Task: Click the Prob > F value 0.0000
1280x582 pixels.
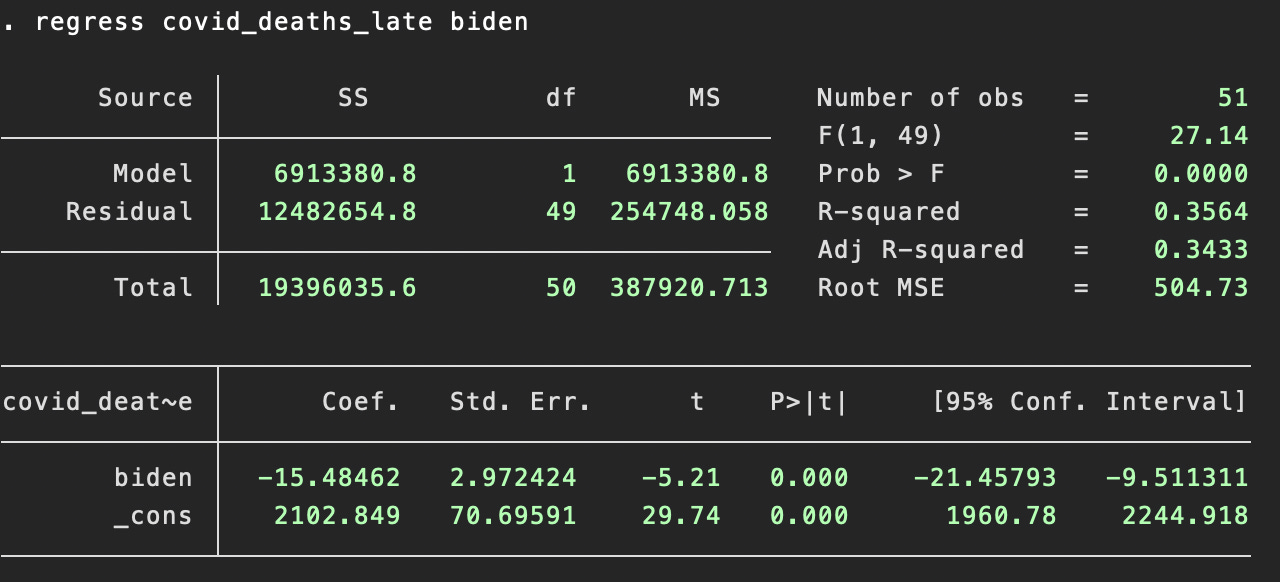Action: tap(1201, 174)
